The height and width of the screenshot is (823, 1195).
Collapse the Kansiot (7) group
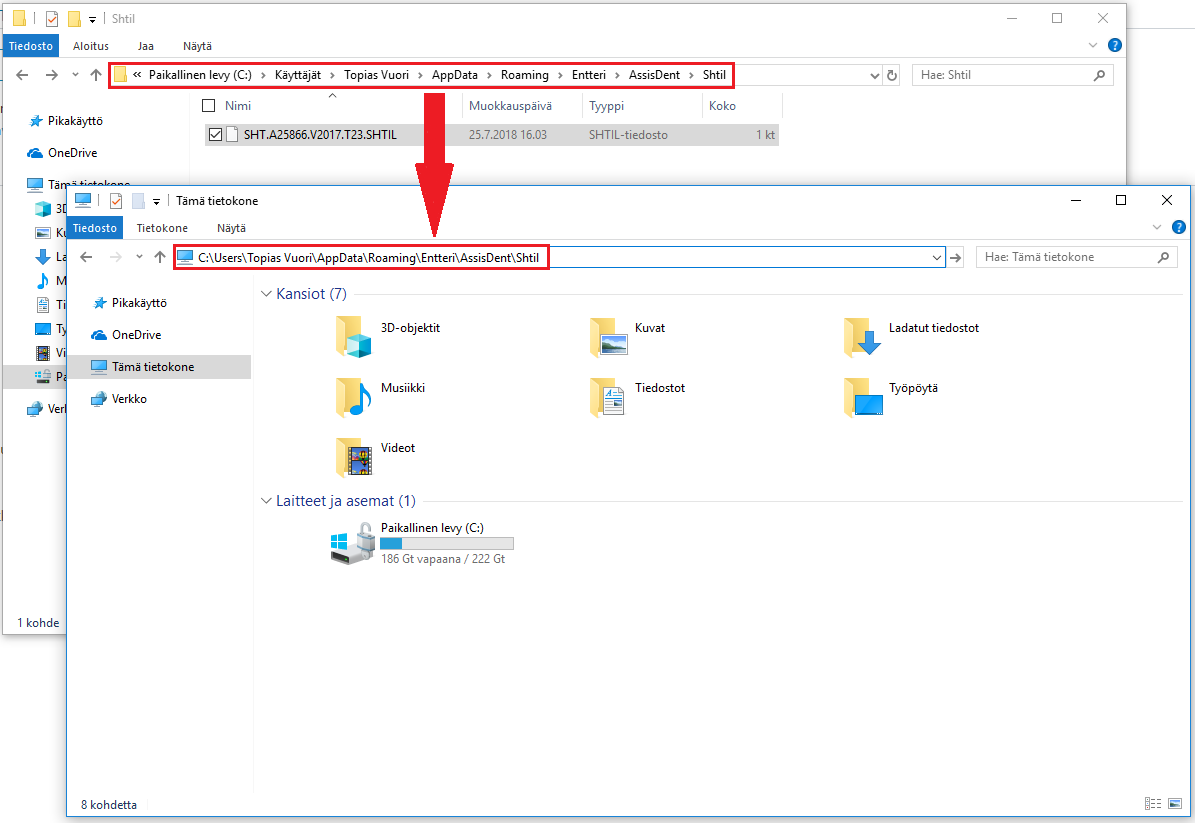pos(266,294)
